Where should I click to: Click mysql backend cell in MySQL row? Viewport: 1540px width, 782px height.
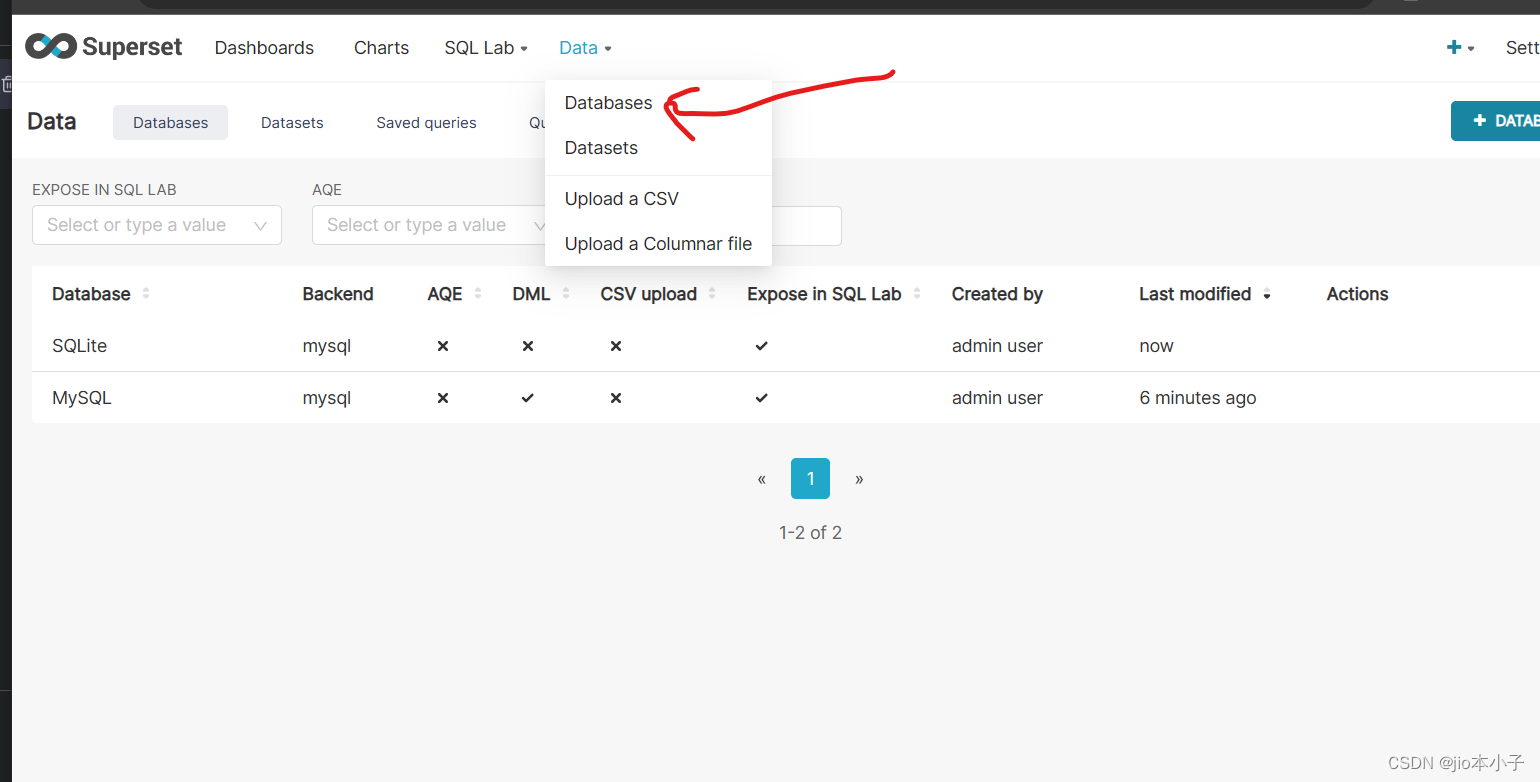click(x=327, y=398)
